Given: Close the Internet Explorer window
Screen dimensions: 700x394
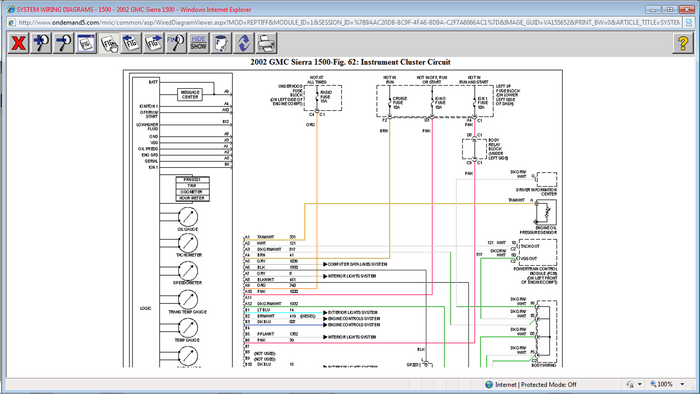Looking at the screenshot, I should [x=687, y=9].
